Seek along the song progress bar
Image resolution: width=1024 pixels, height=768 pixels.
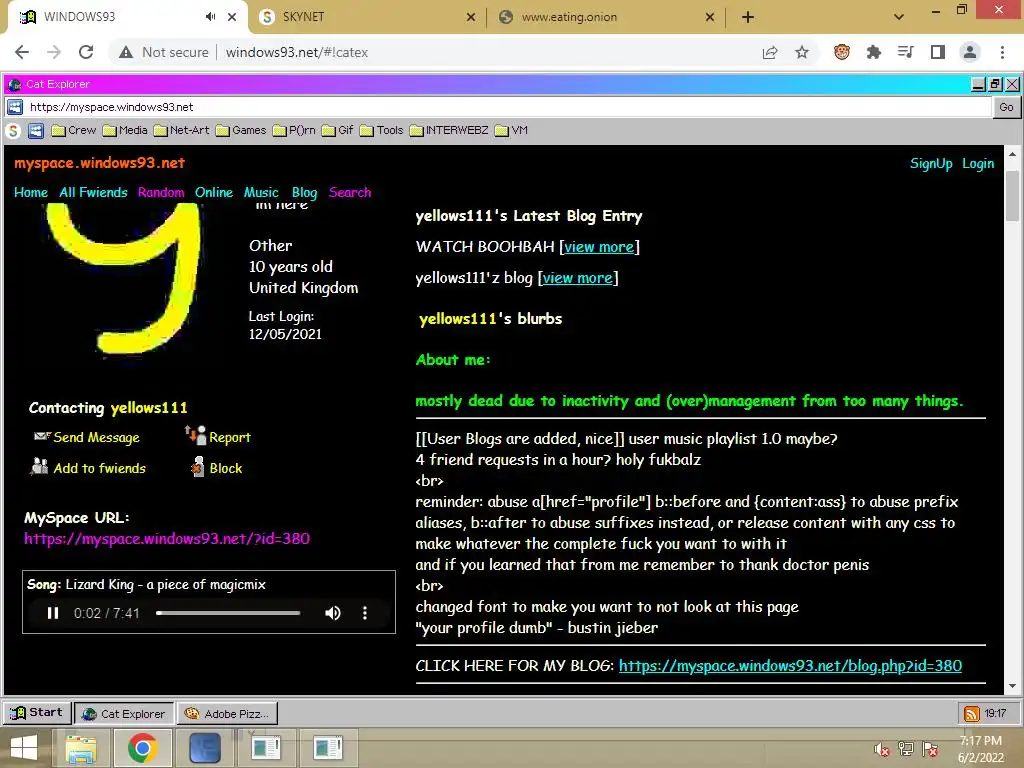[228, 613]
